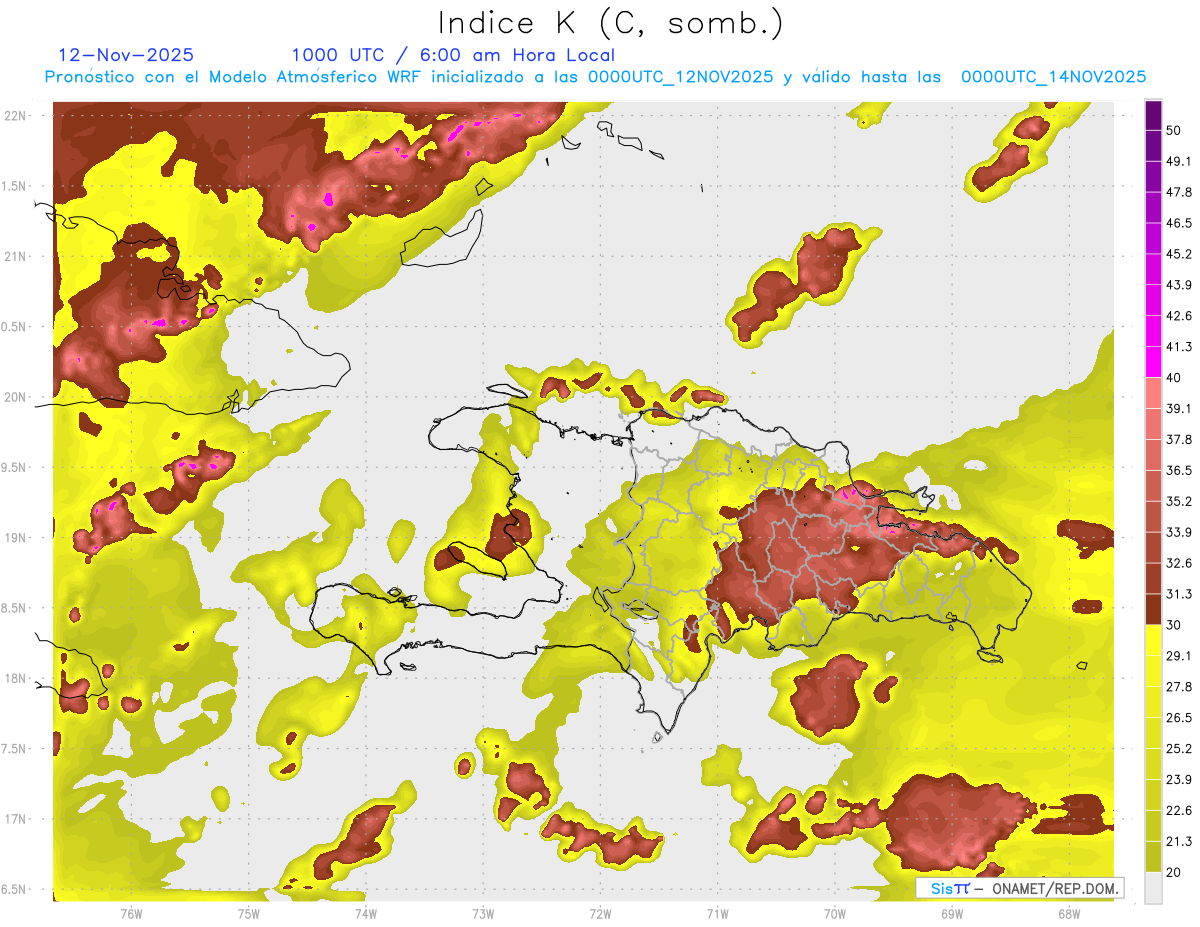Select the '31.3' legend value
The width and height of the screenshot is (1200, 927).
(x=1179, y=594)
